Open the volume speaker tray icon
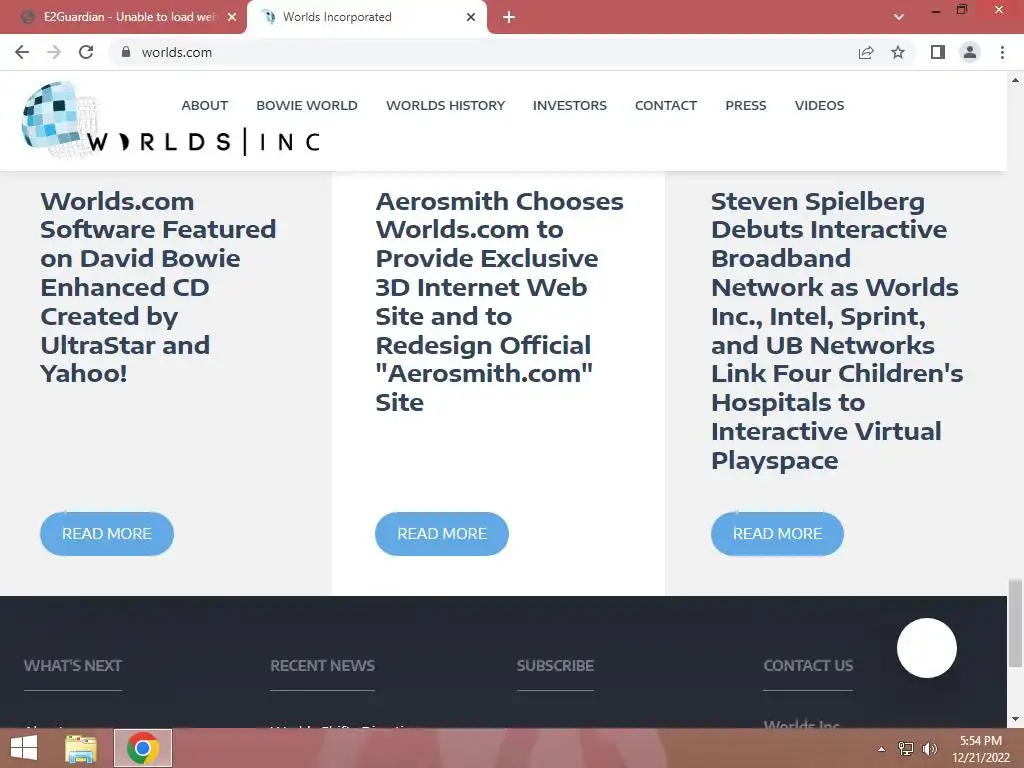This screenshot has height=768, width=1024. 929,748
